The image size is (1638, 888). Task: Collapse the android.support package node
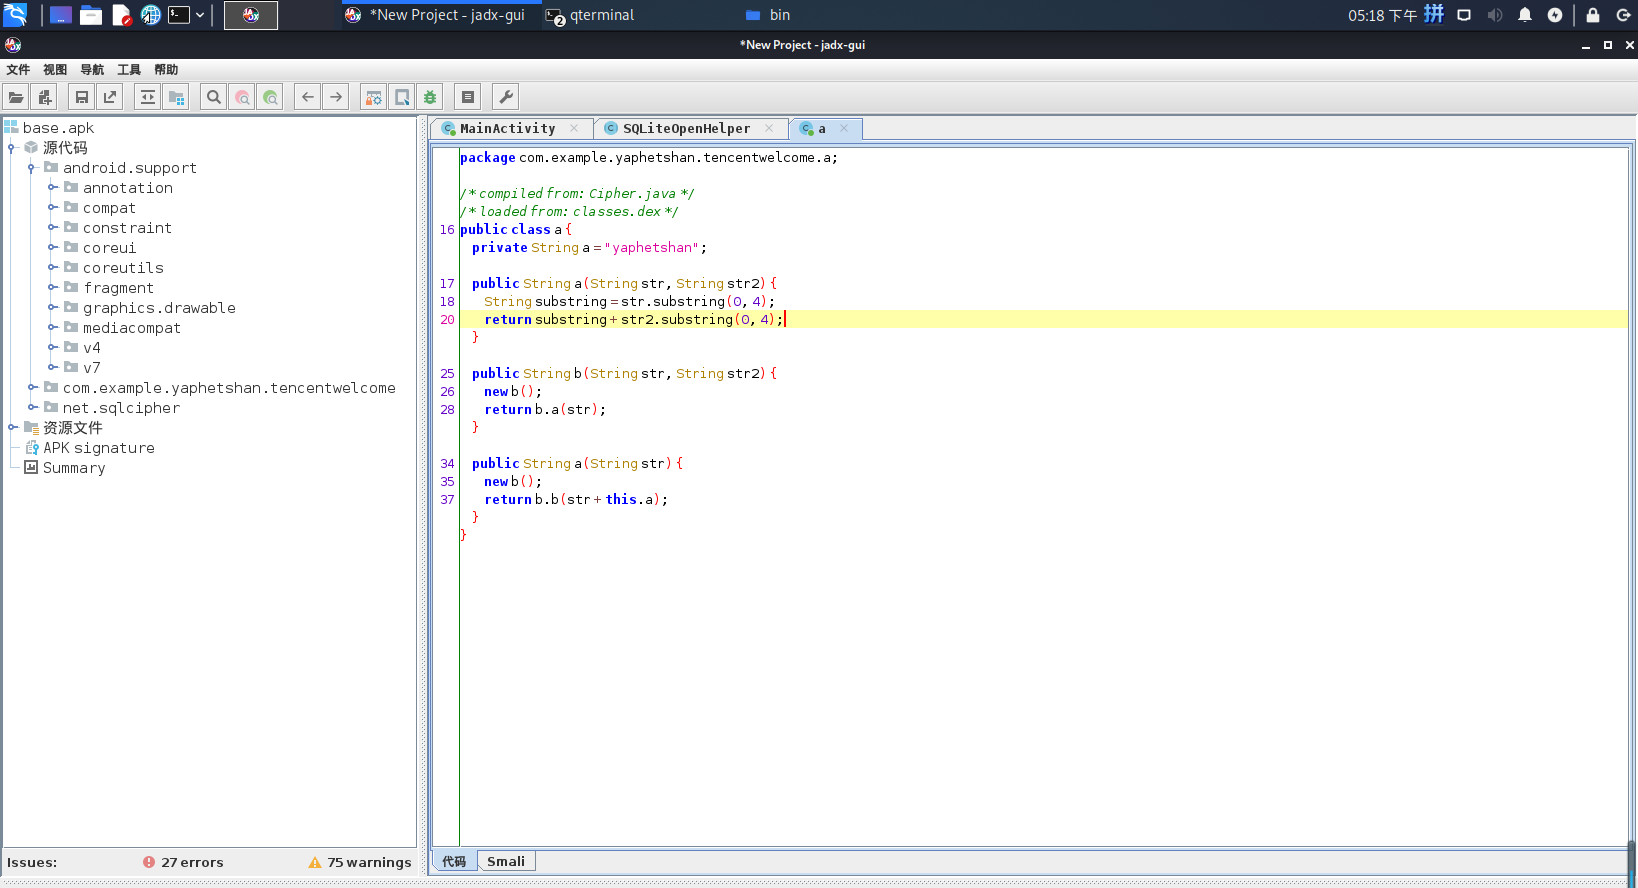(32, 168)
